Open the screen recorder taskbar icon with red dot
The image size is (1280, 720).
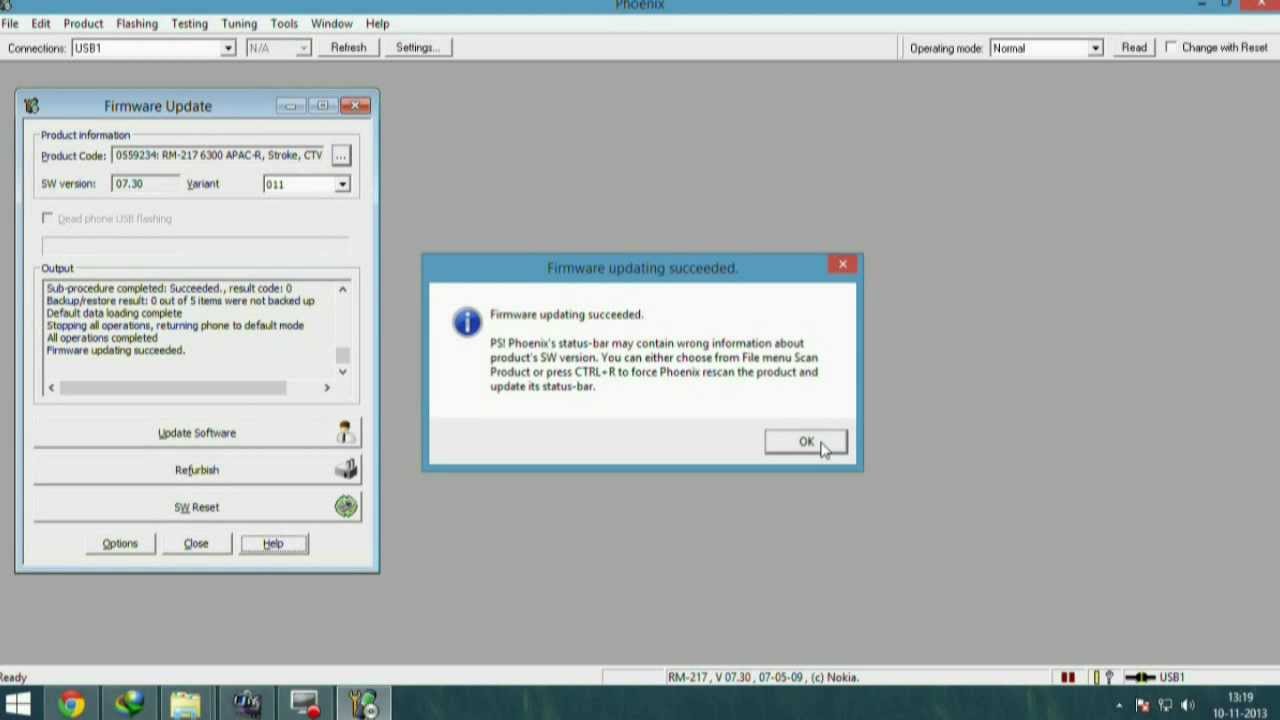coord(305,704)
